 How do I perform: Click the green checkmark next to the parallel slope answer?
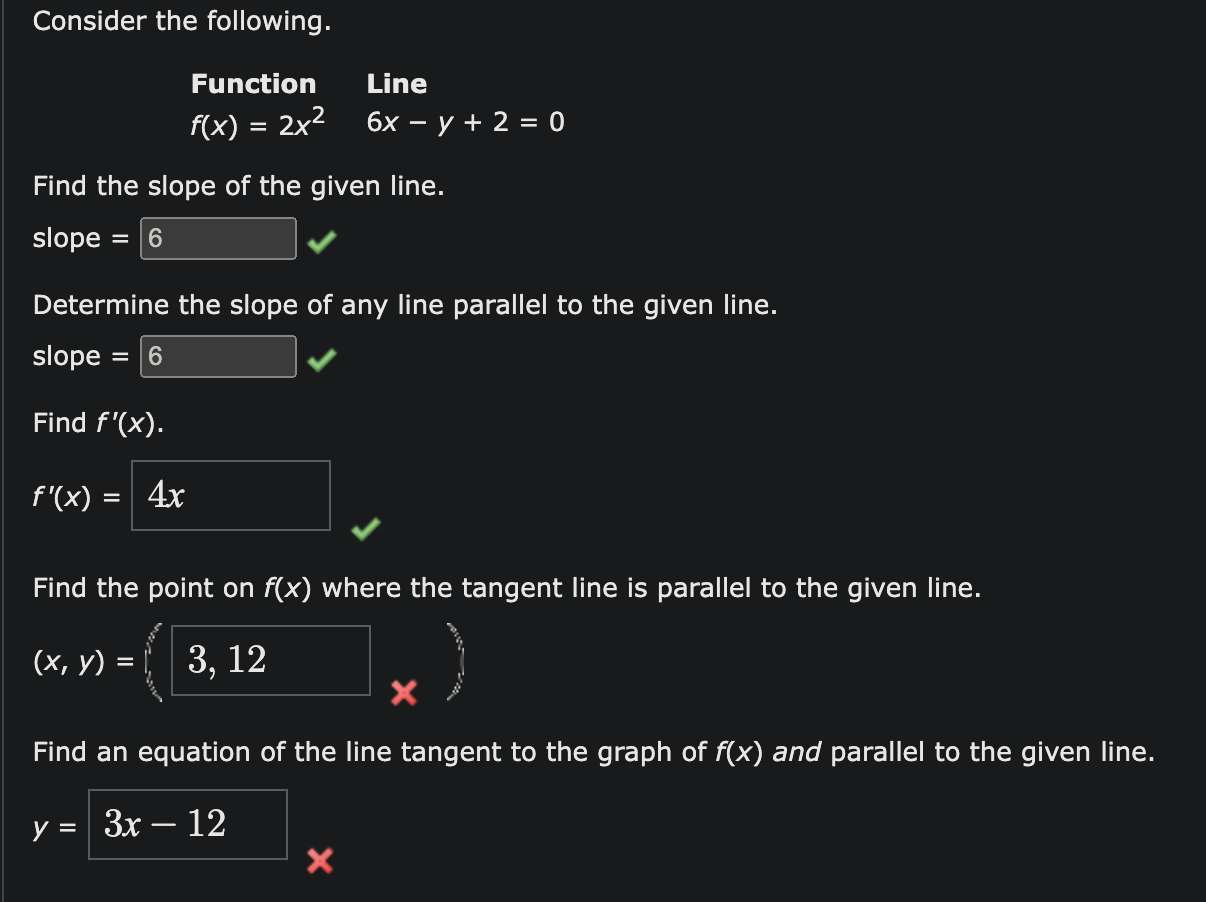318,357
